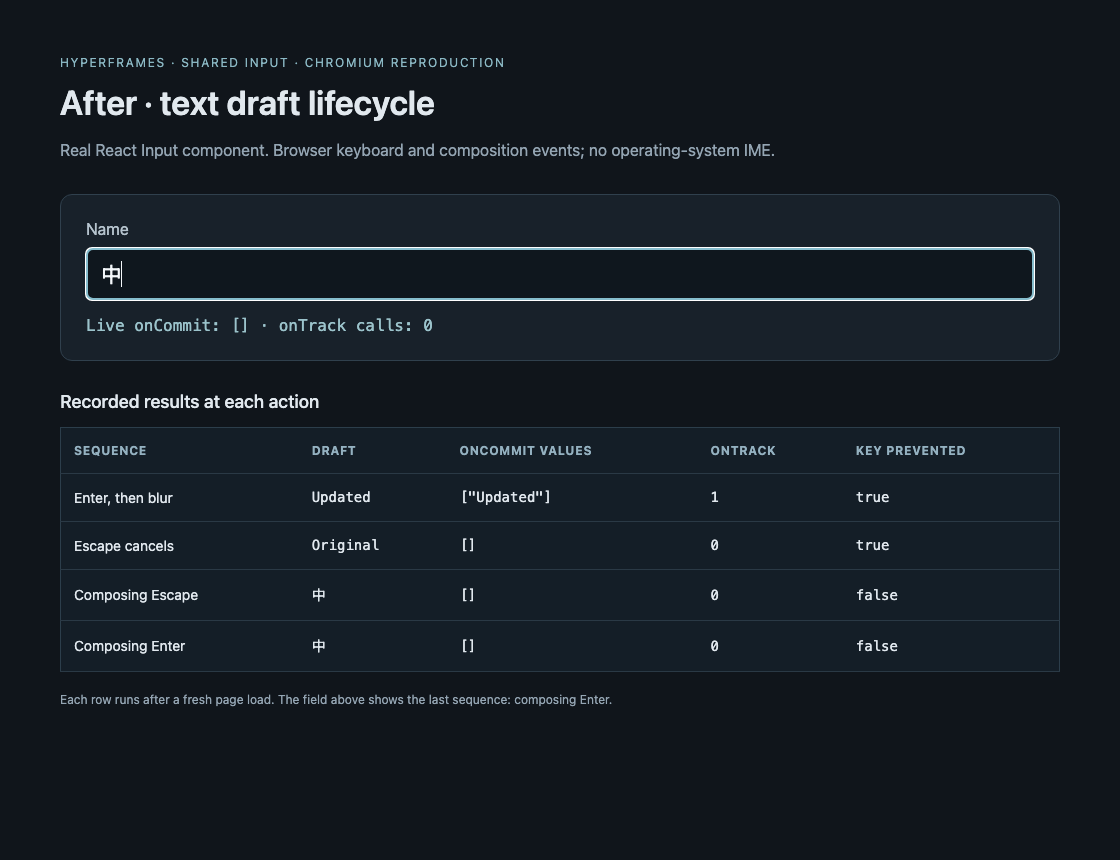Screen dimensions: 1120x860
Task: Click the ONCOMMIT VALUES column header
Action: click(x=526, y=451)
